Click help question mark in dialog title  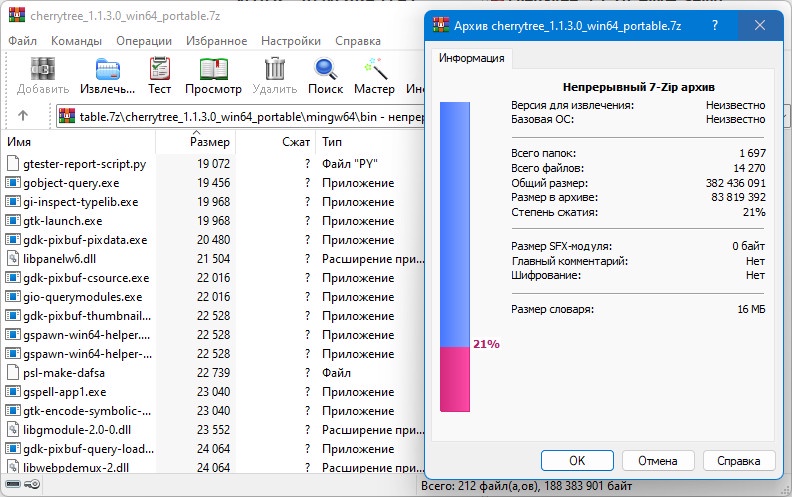coord(715,25)
